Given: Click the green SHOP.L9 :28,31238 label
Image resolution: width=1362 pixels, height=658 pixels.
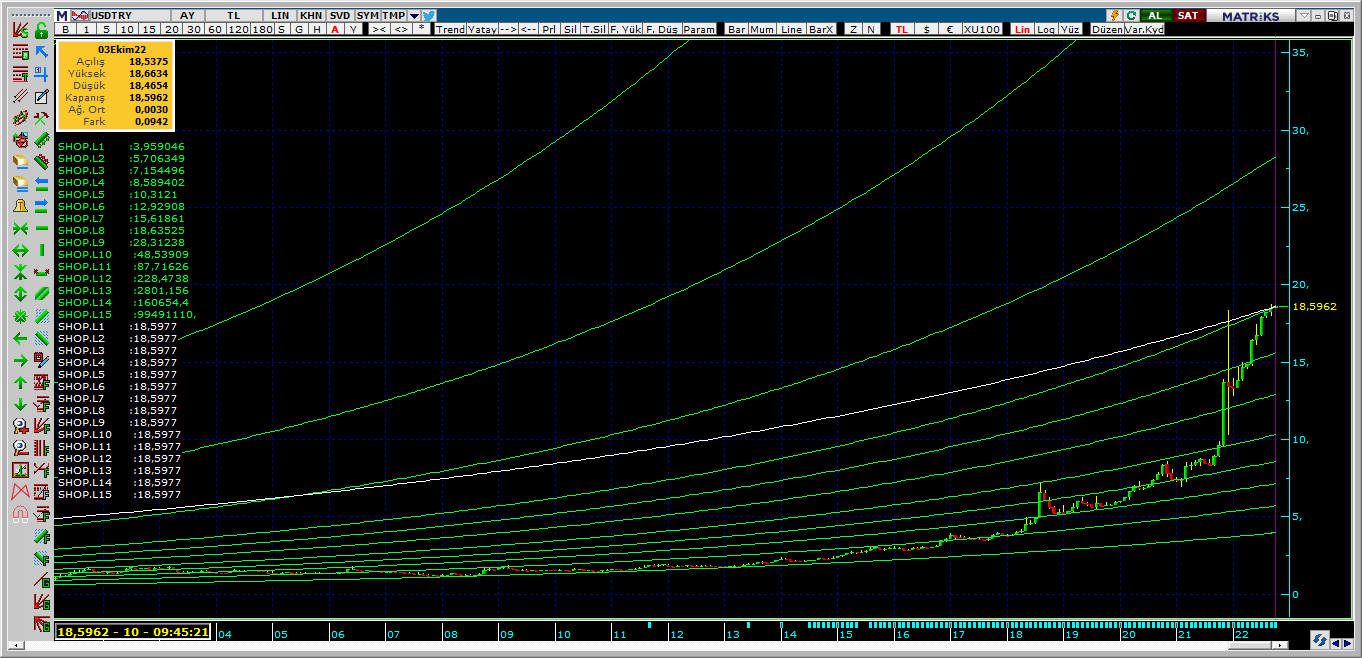Looking at the screenshot, I should coord(121,243).
